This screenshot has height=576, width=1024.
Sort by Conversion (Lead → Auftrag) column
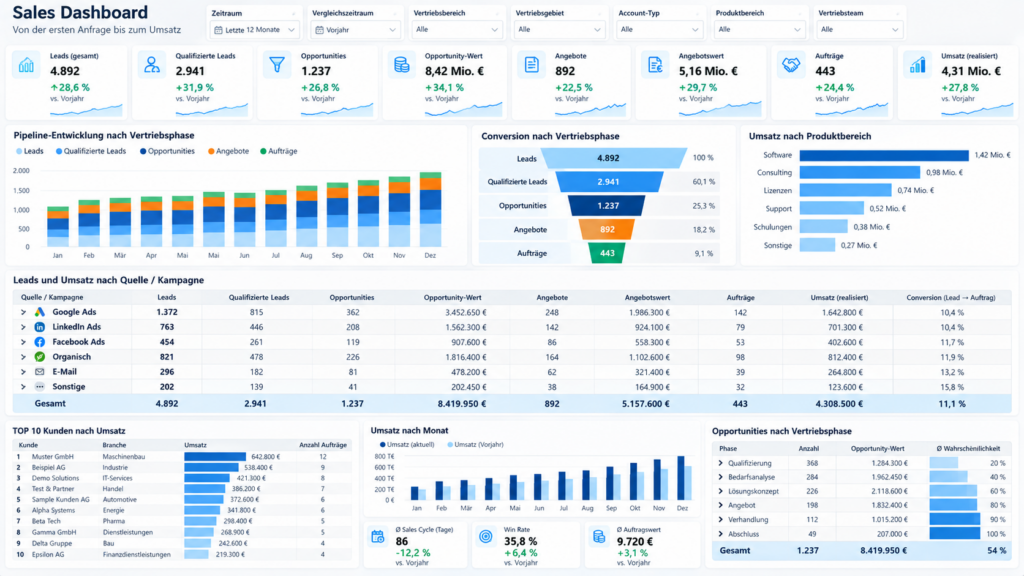pos(951,298)
